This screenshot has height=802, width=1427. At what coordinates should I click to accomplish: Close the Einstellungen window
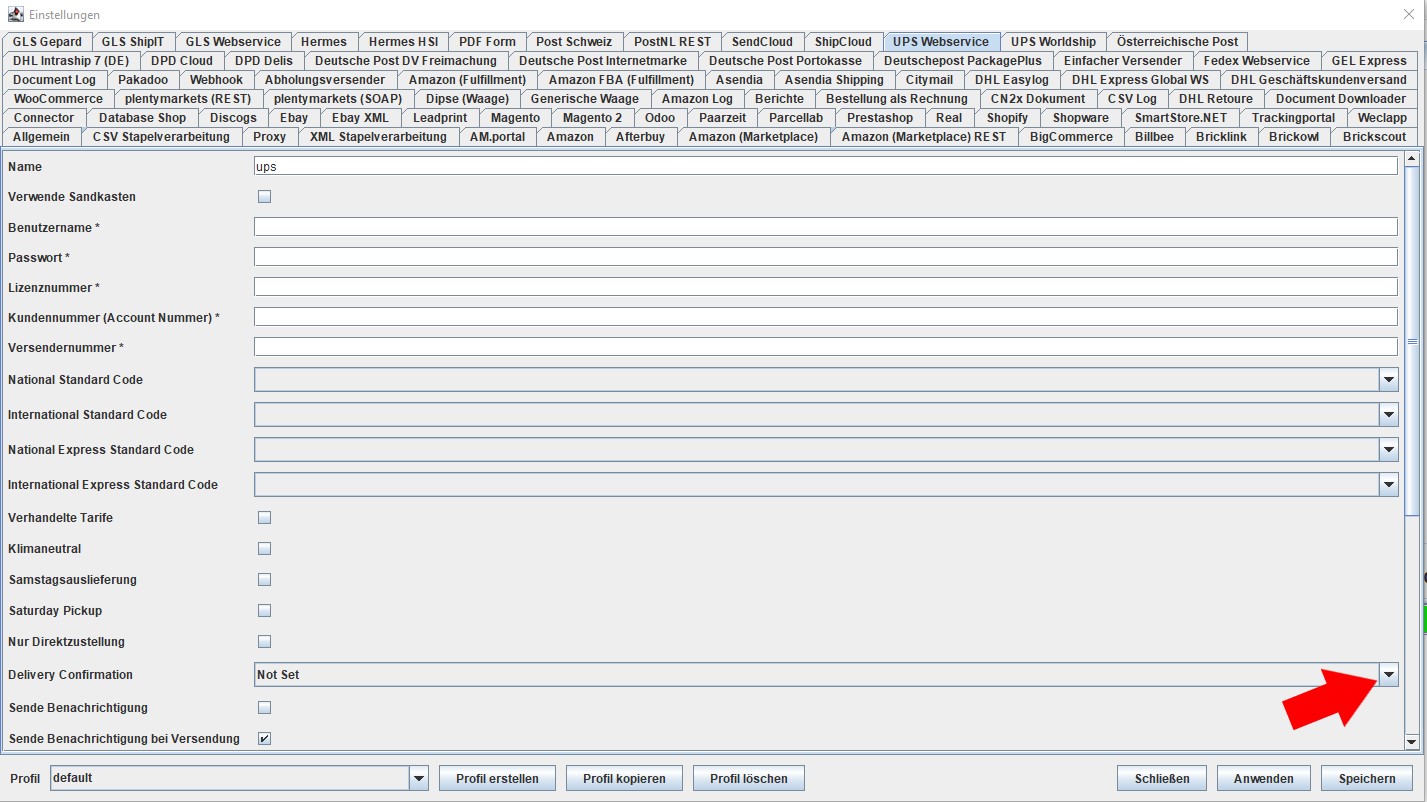[1409, 14]
